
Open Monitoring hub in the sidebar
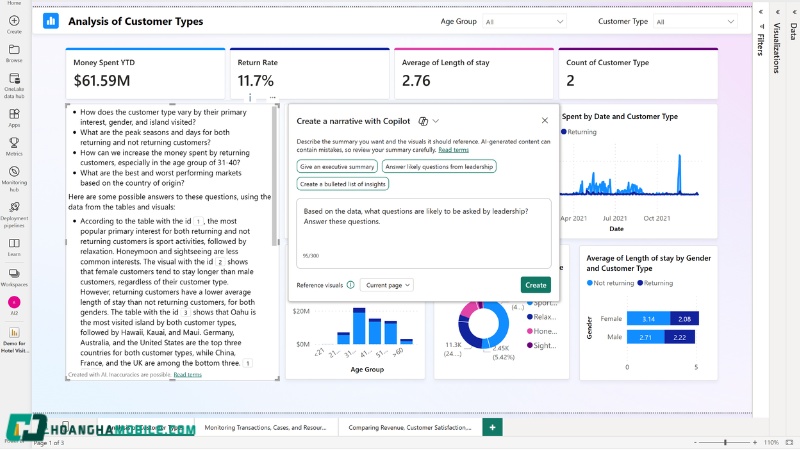click(14, 173)
